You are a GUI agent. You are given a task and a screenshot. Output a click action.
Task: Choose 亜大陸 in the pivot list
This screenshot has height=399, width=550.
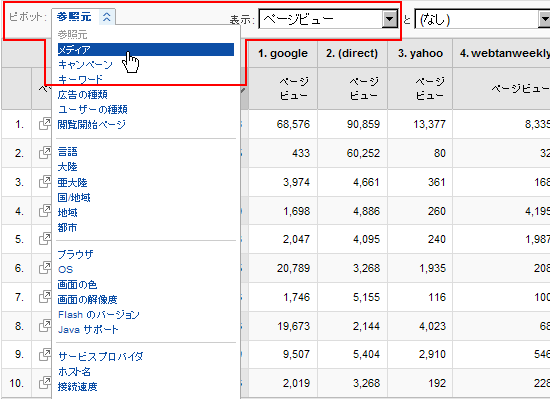tap(72, 182)
